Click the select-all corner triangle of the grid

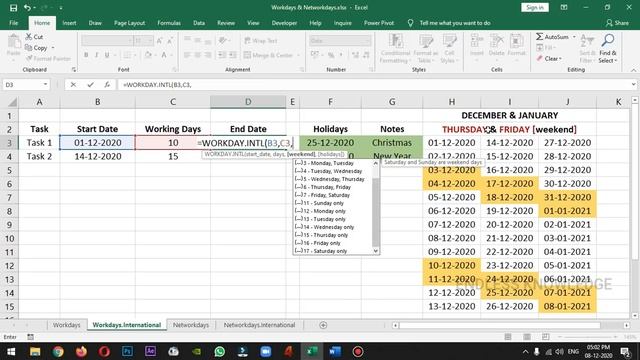(x=13, y=102)
